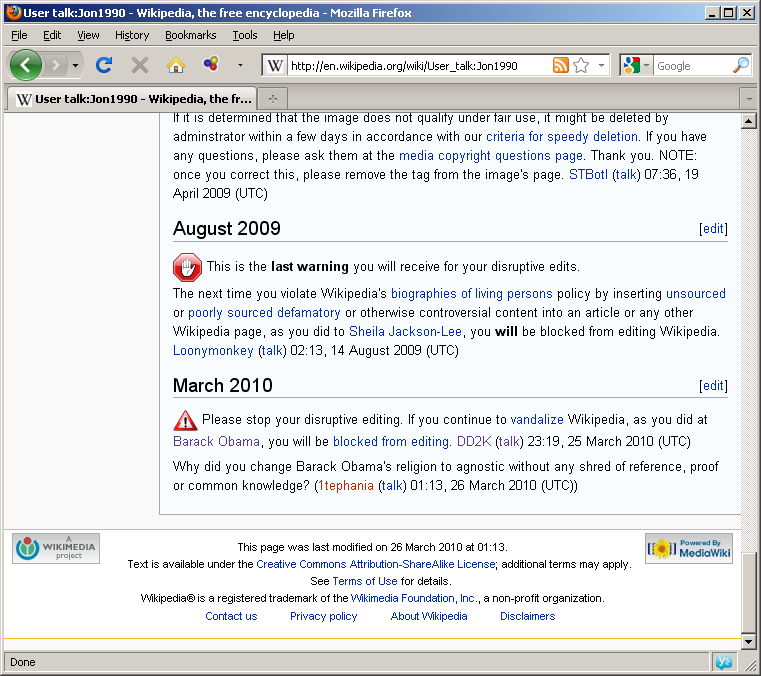Click the Wikipedia site favicon in the address bar
761x676 pixels.
click(275, 66)
